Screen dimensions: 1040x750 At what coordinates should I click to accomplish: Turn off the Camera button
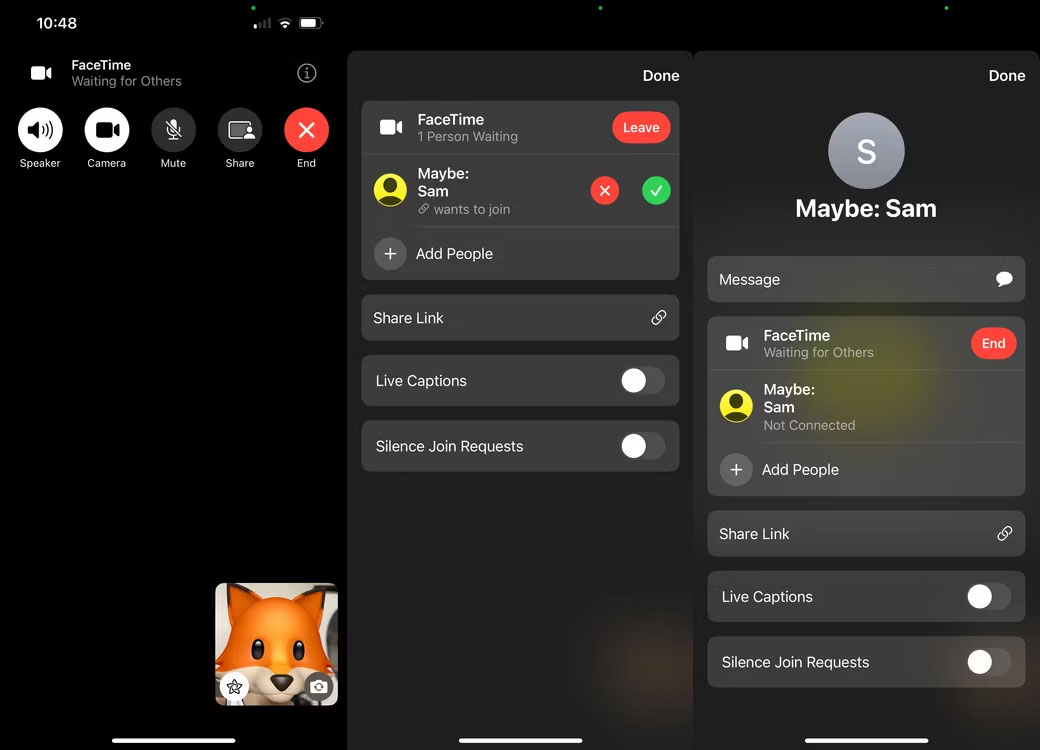(107, 130)
